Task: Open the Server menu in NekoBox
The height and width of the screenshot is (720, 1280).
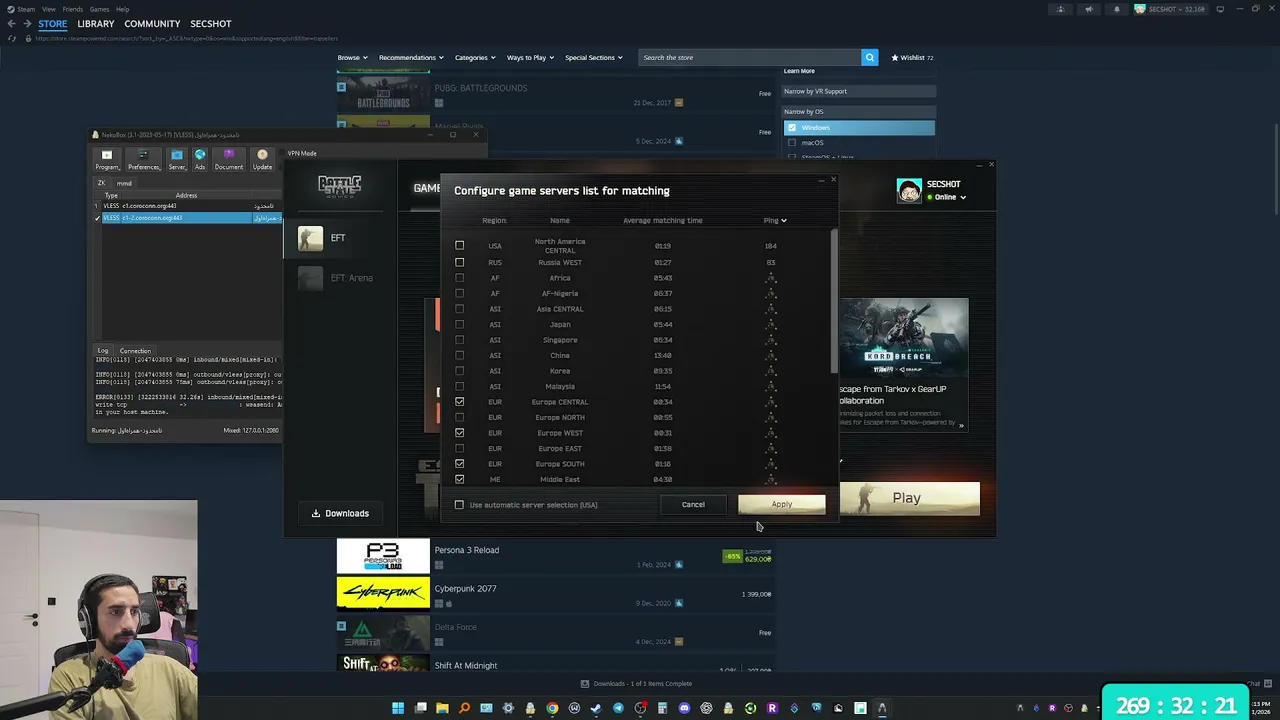Action: [x=177, y=159]
